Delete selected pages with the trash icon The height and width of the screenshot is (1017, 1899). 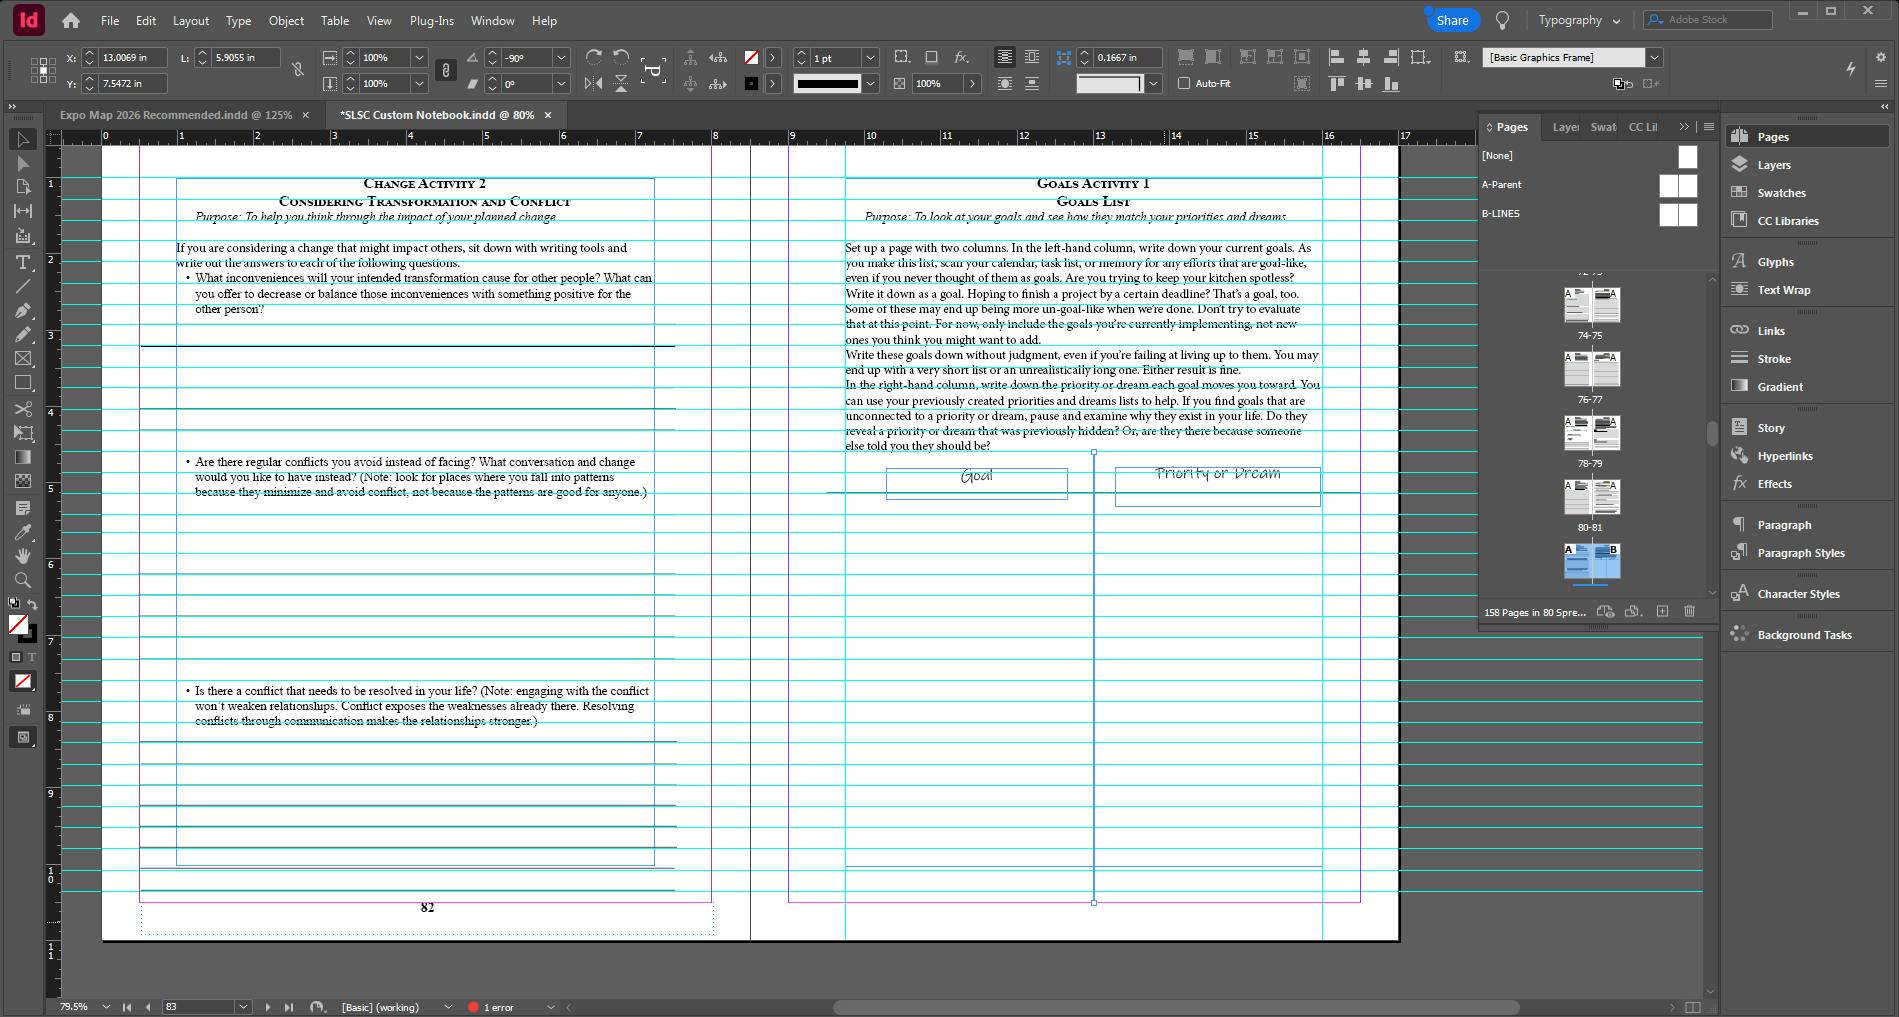coord(1689,611)
